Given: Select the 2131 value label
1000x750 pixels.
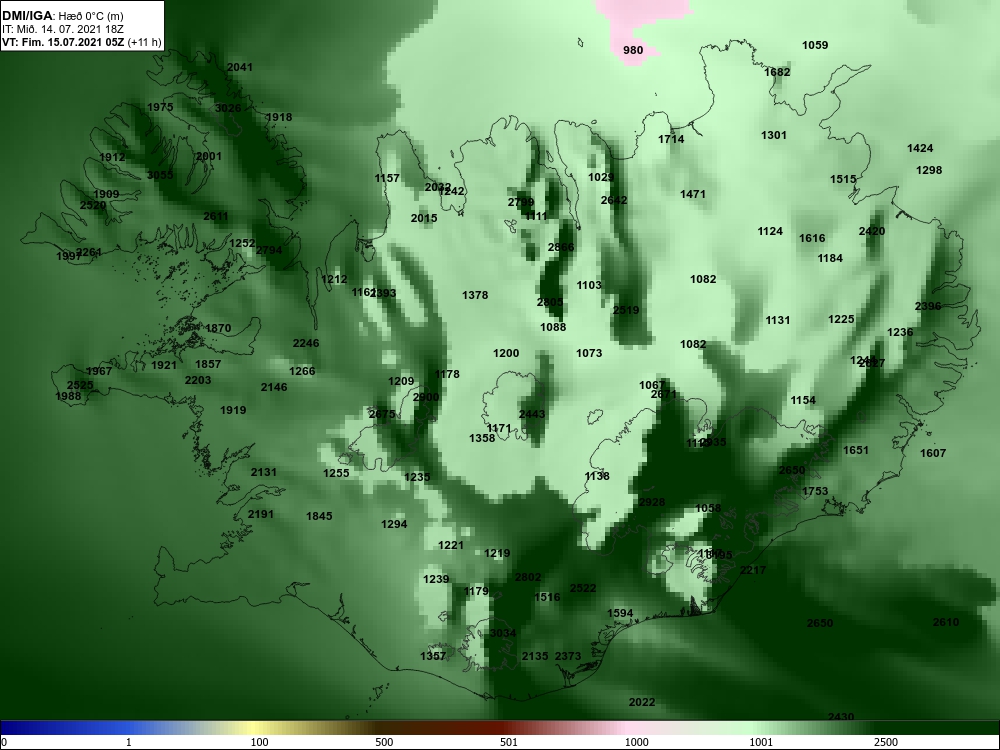Looking at the screenshot, I should [263, 473].
